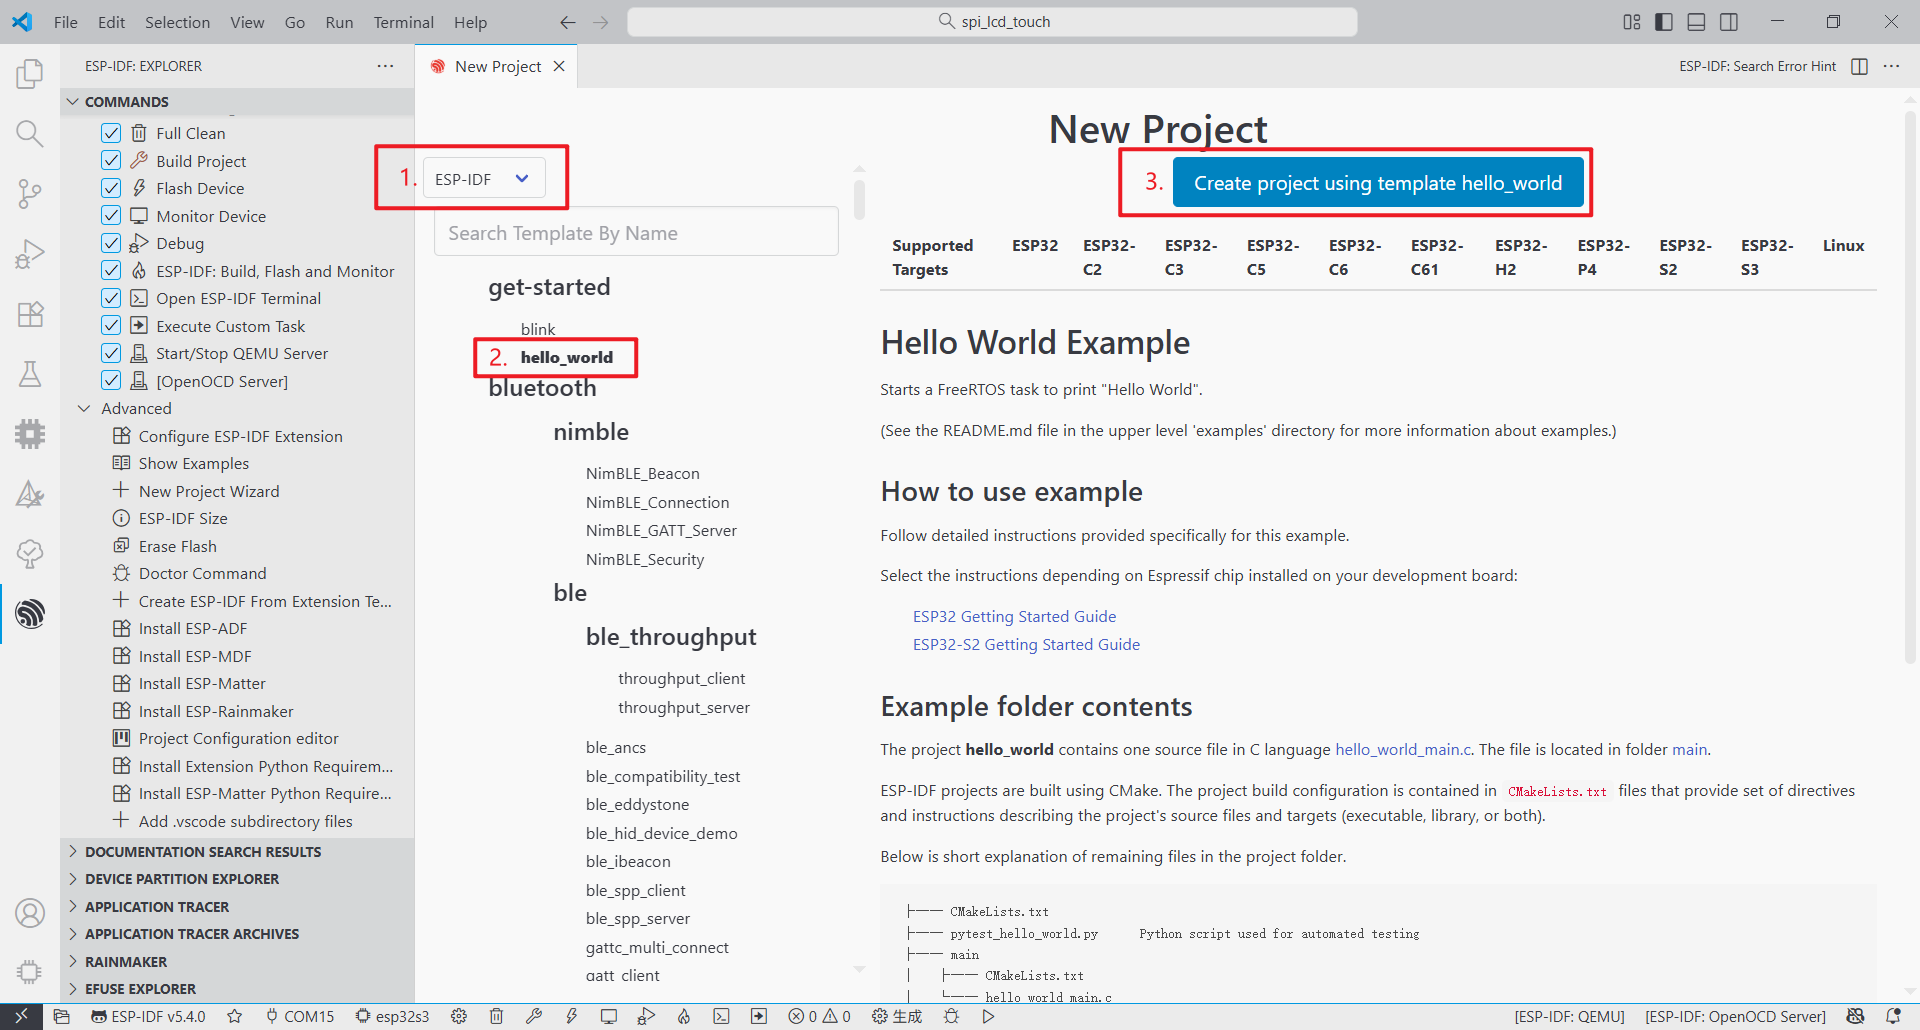Viewport: 1920px width, 1030px height.
Task: Expand Application Tracer Archives section
Action: pos(237,934)
